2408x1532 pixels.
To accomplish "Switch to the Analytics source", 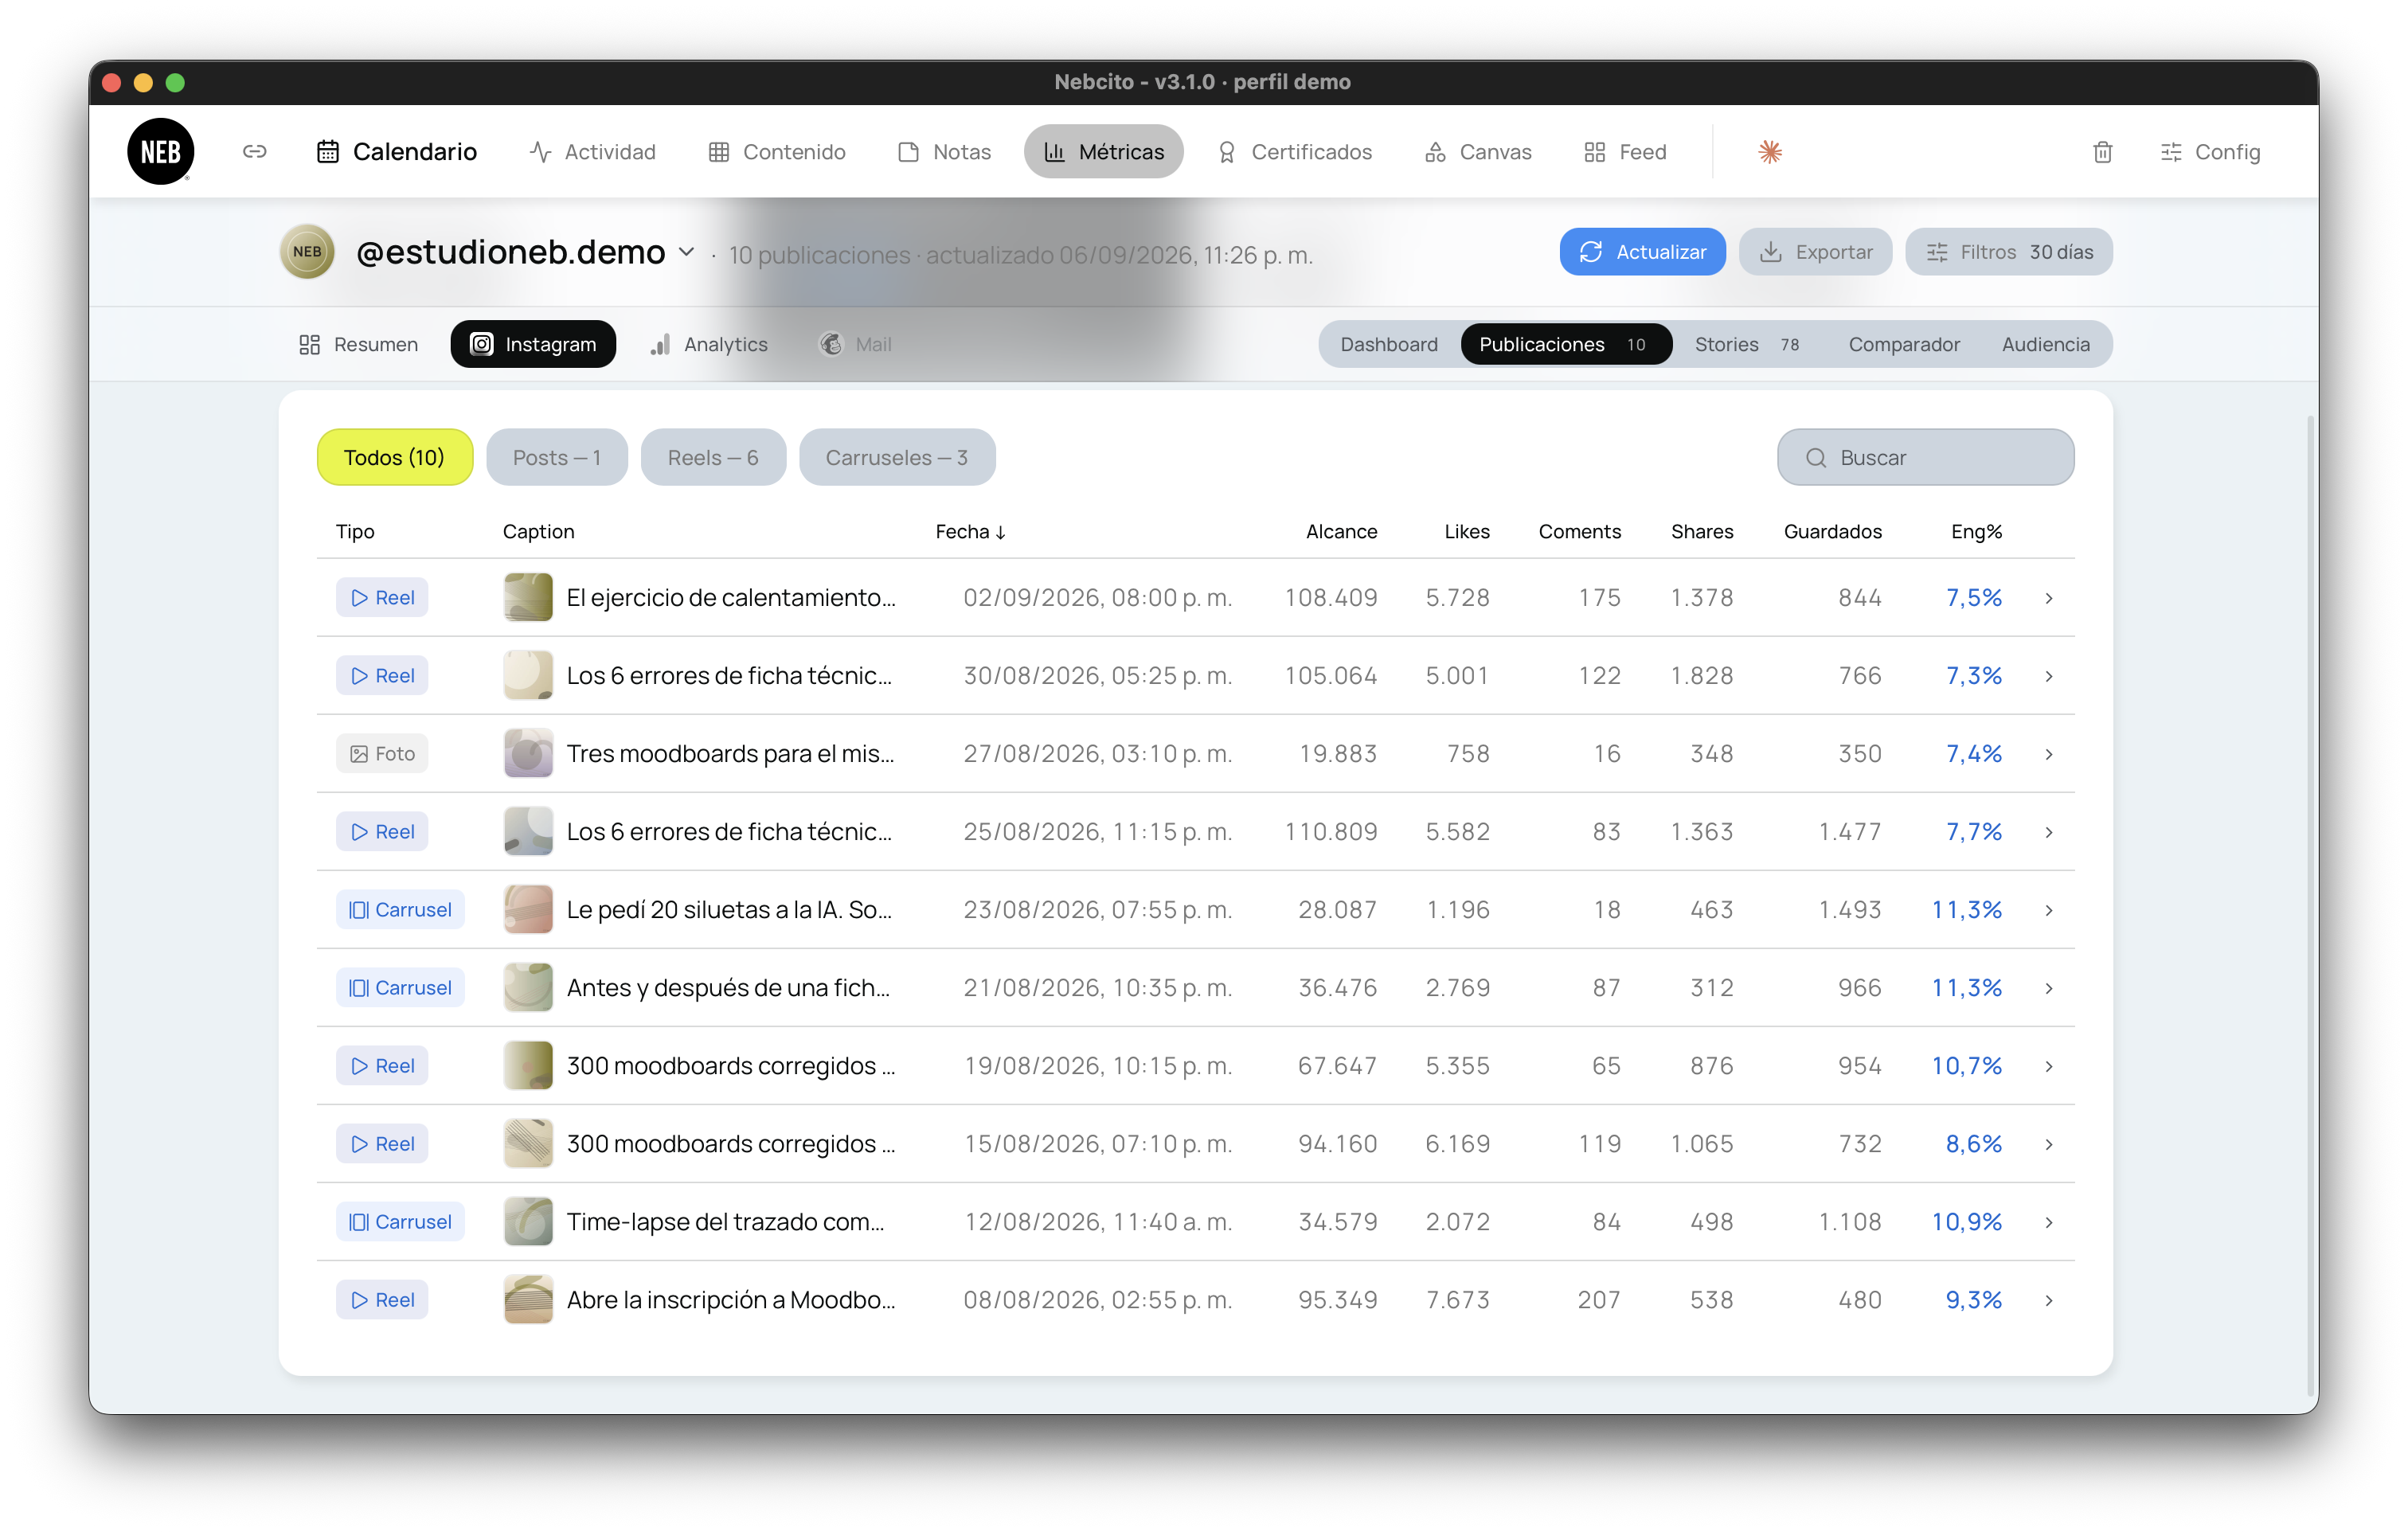I will tap(709, 344).
